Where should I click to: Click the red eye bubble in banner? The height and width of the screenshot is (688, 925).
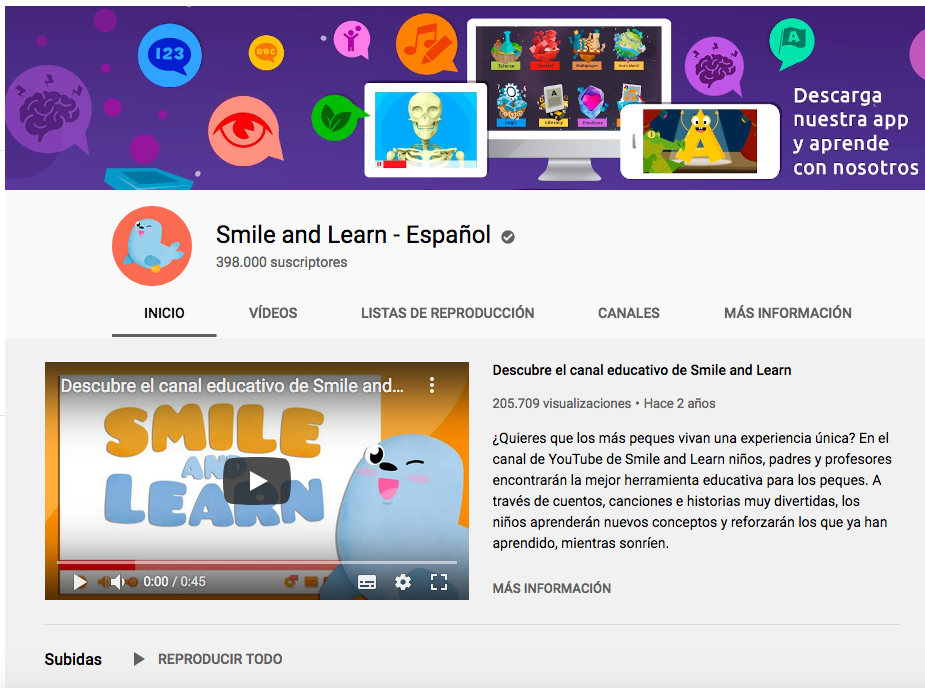(243, 131)
